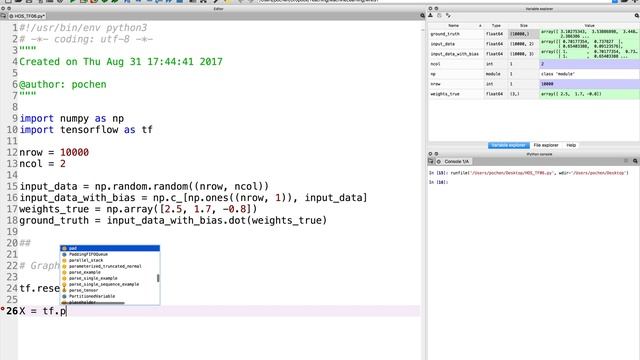Viewport: 640px width, 360px height.
Task: Choose 'parse_single_example' from autocomplete list
Action: pyautogui.click(x=109, y=278)
